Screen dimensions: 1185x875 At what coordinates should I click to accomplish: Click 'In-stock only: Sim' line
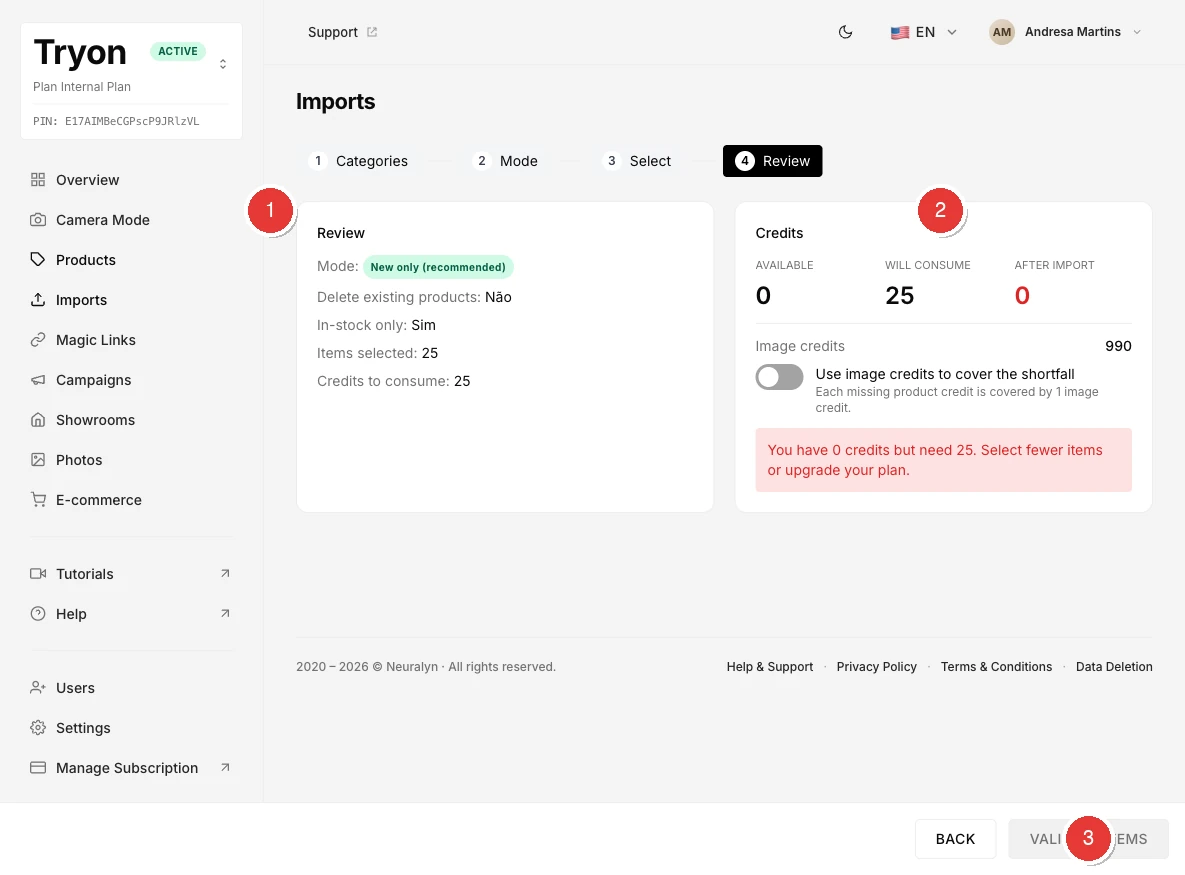tap(376, 325)
